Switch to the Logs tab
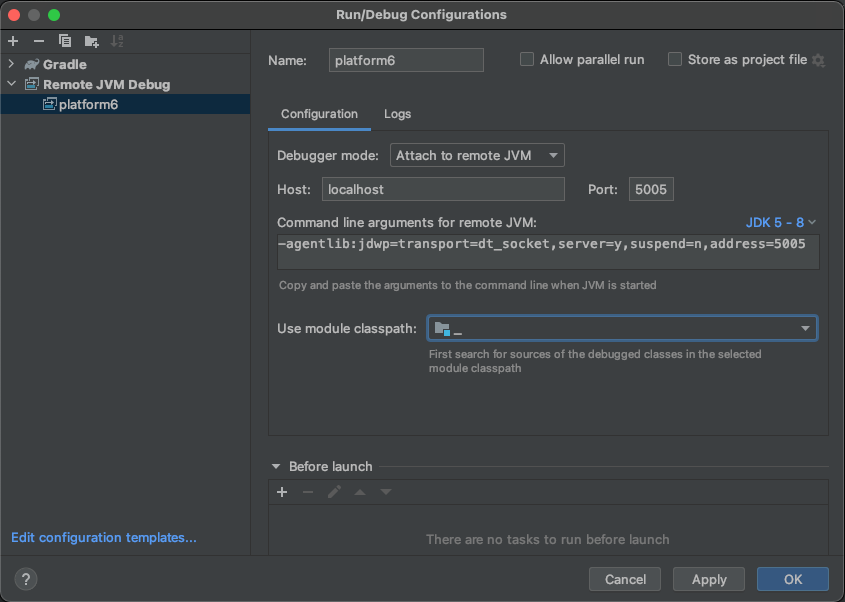 397,114
